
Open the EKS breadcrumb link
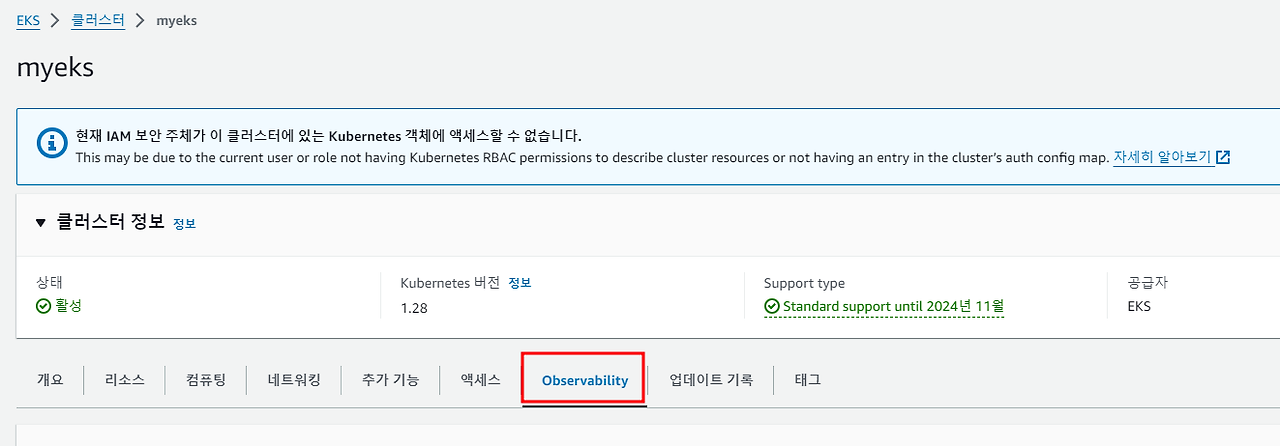tap(28, 20)
